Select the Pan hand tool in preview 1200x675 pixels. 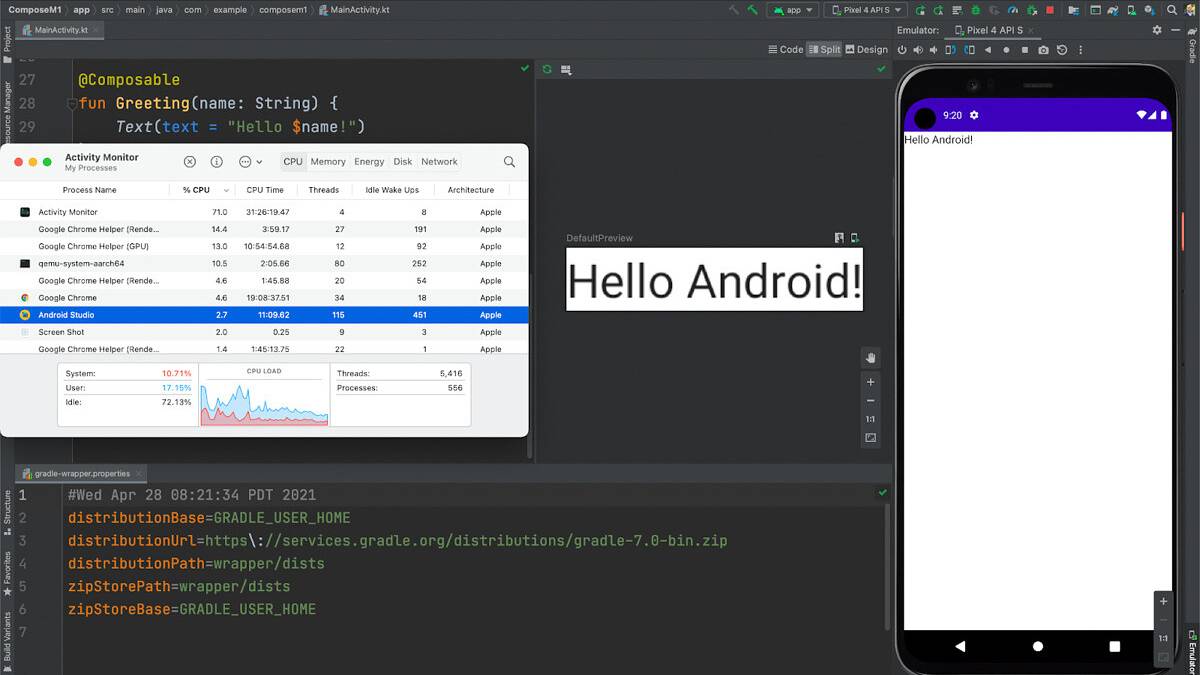pyautogui.click(x=870, y=358)
